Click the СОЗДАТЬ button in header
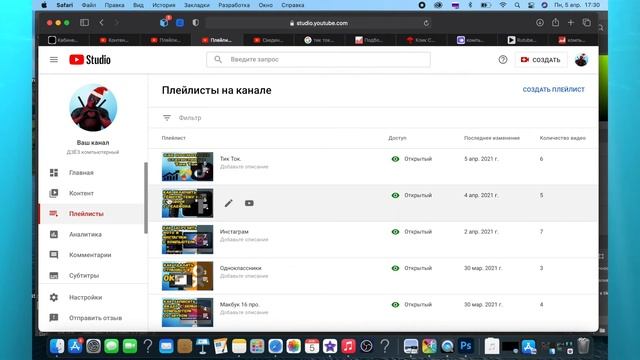The width and height of the screenshot is (640, 360). click(x=541, y=60)
